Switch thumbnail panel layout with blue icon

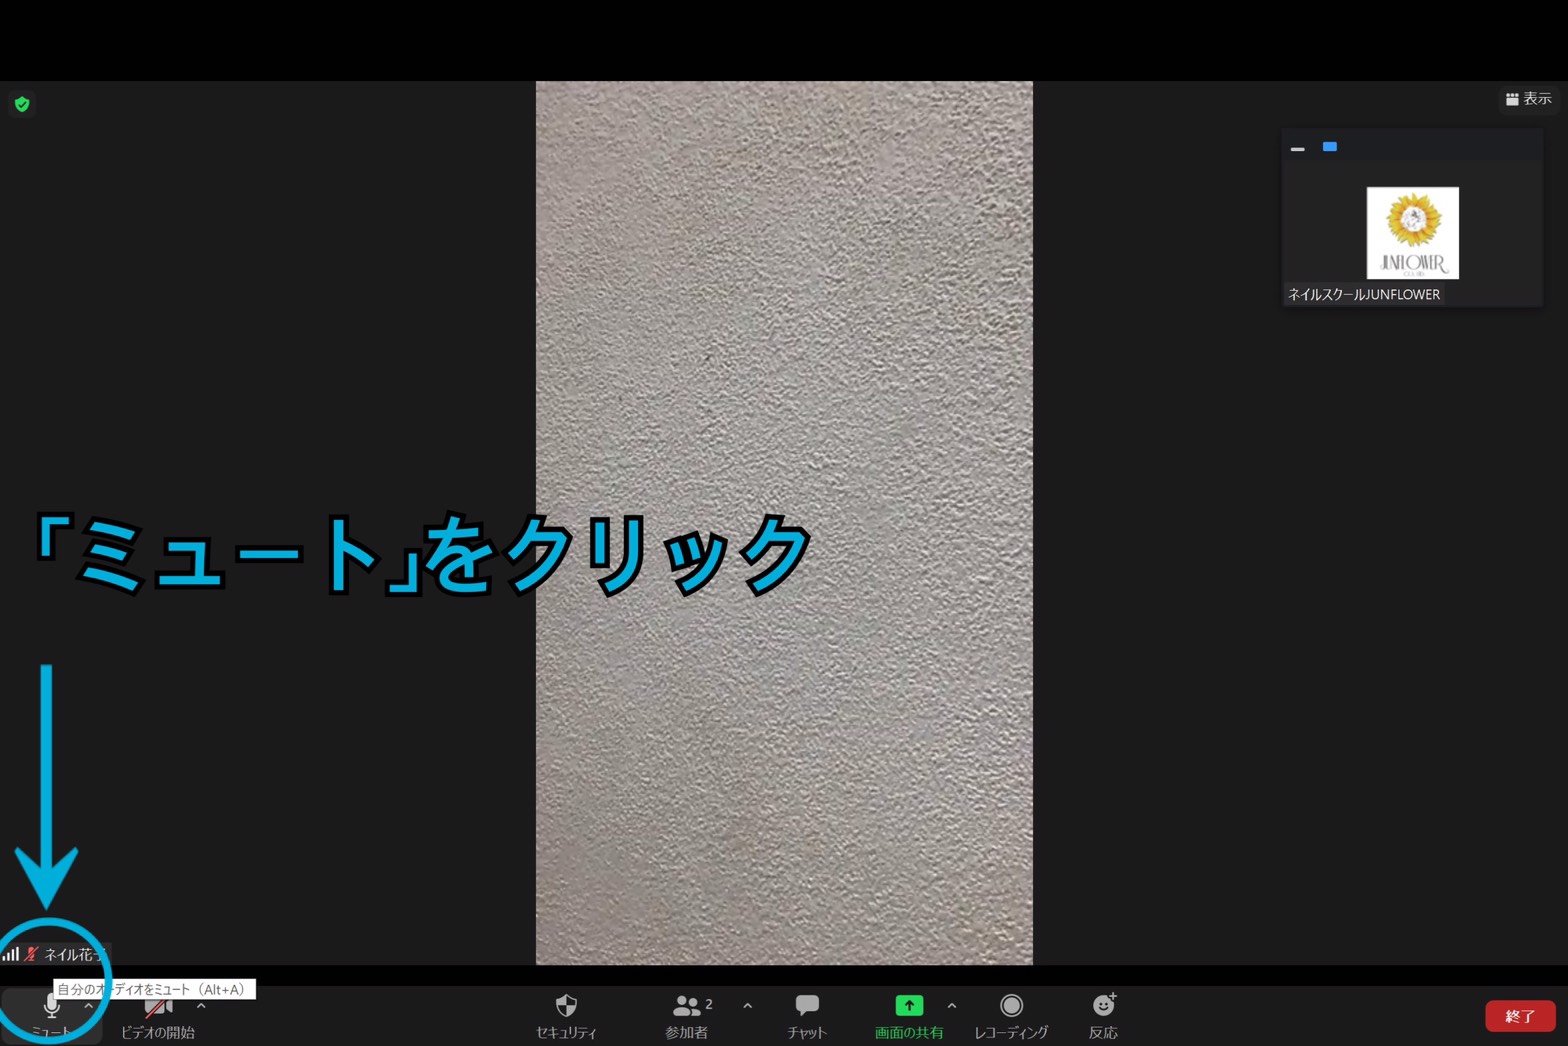(x=1330, y=147)
